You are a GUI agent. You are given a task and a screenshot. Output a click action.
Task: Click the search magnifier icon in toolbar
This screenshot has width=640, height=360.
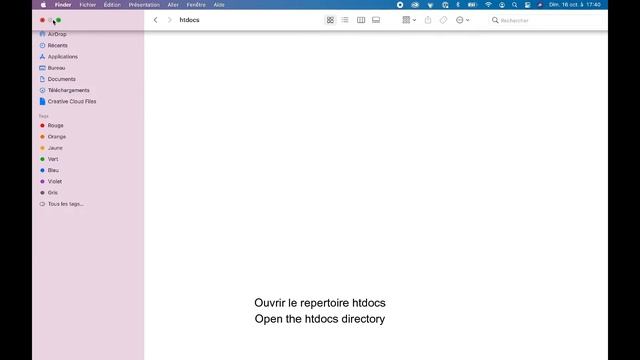tap(495, 20)
